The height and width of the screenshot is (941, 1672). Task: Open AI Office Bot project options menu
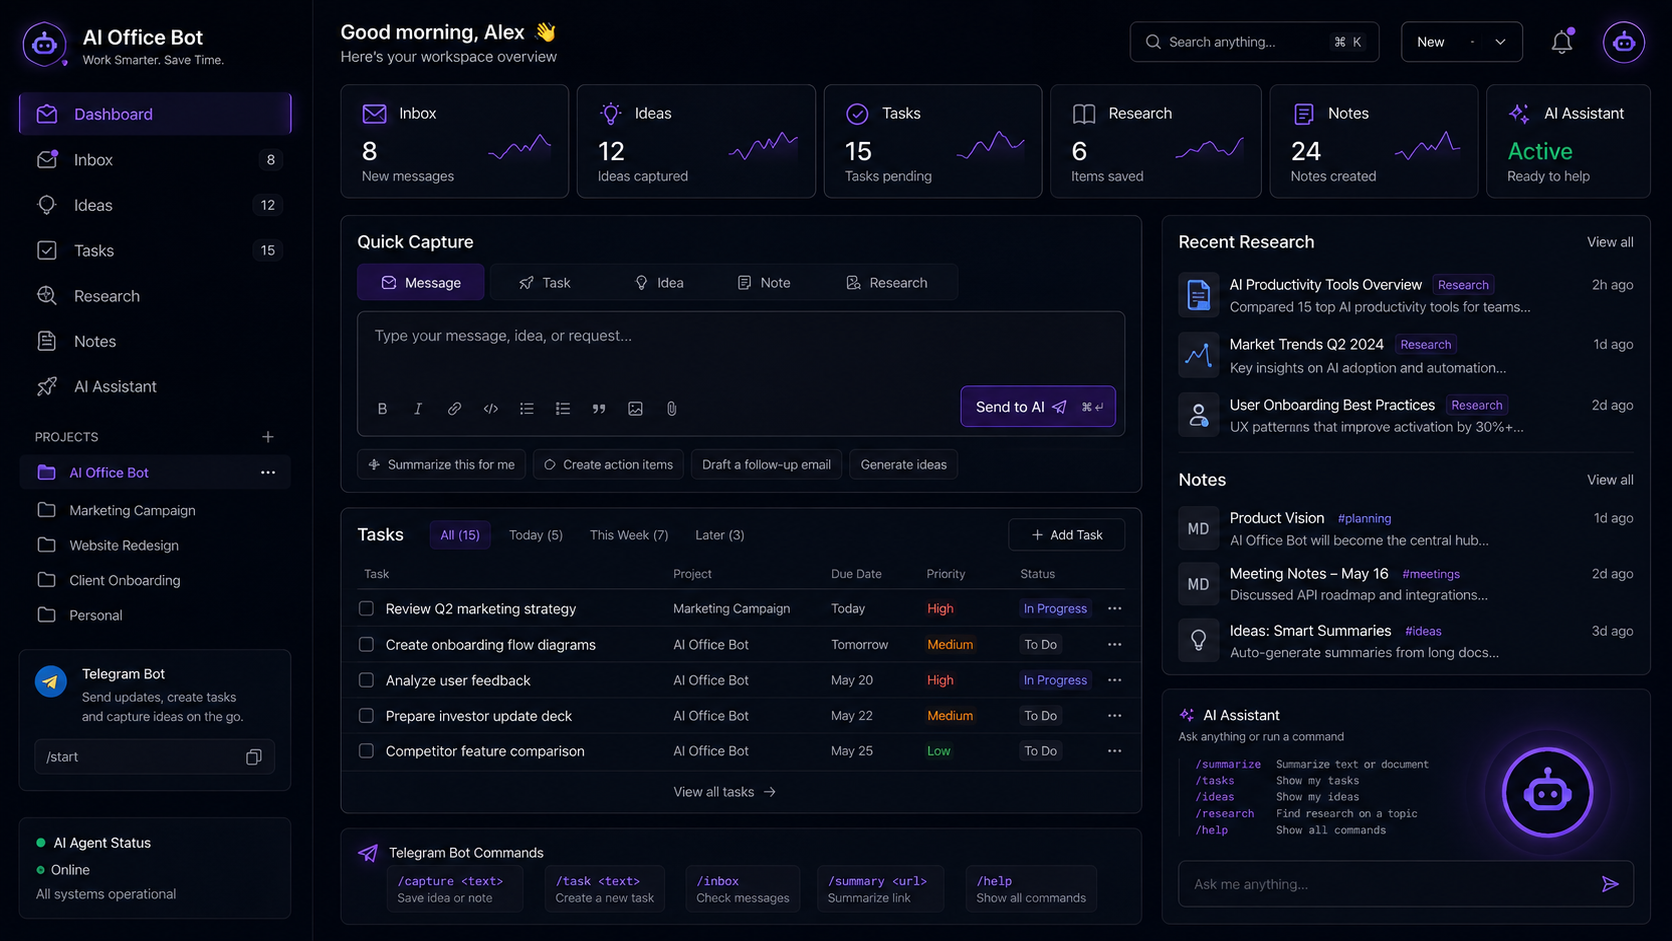(x=268, y=472)
